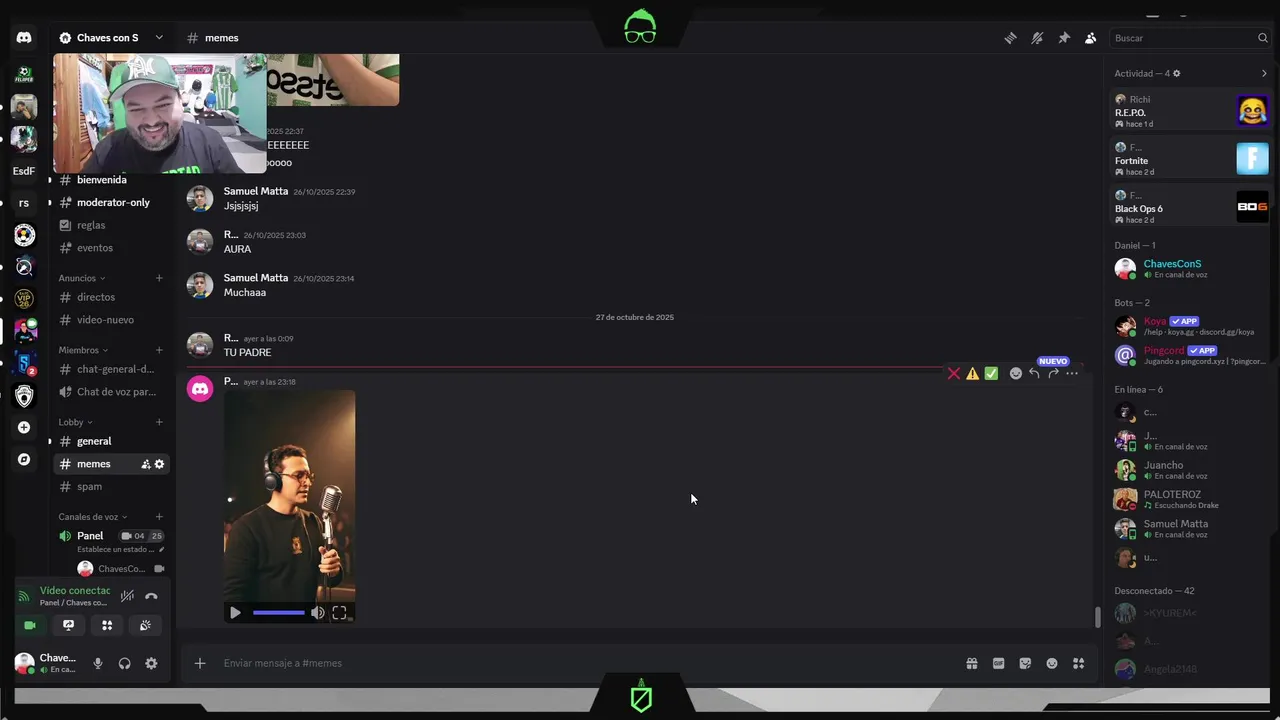Open Discover servers compass icon
This screenshot has width=1280, height=720.
(24, 459)
